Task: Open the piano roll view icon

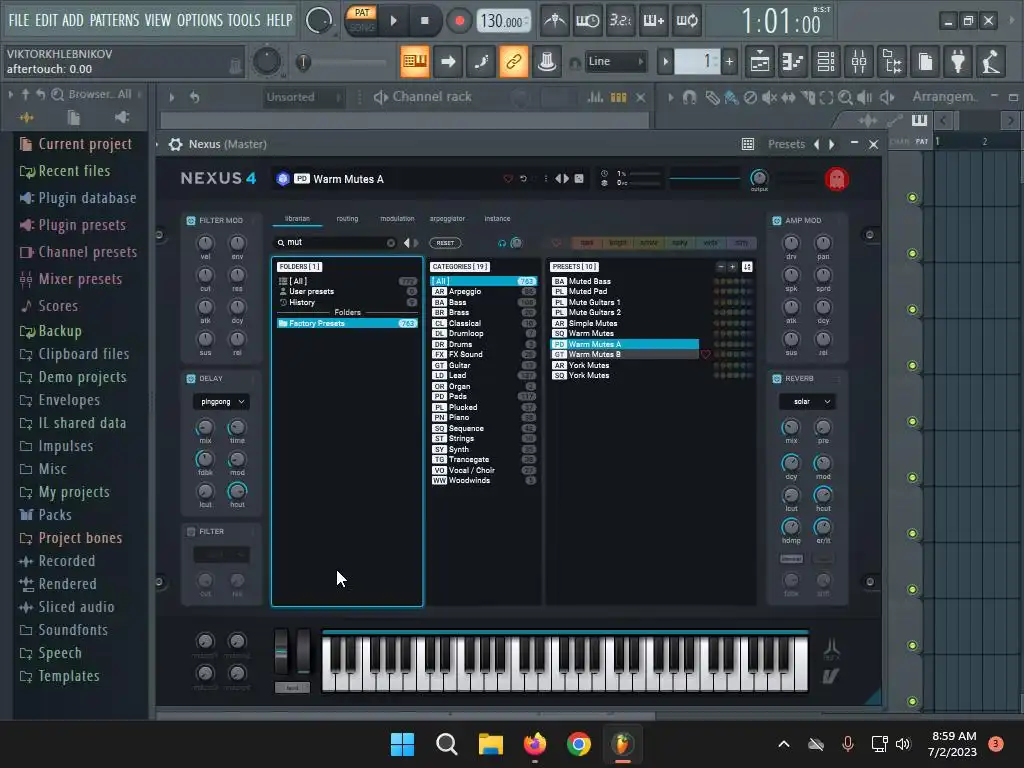Action: click(x=792, y=61)
